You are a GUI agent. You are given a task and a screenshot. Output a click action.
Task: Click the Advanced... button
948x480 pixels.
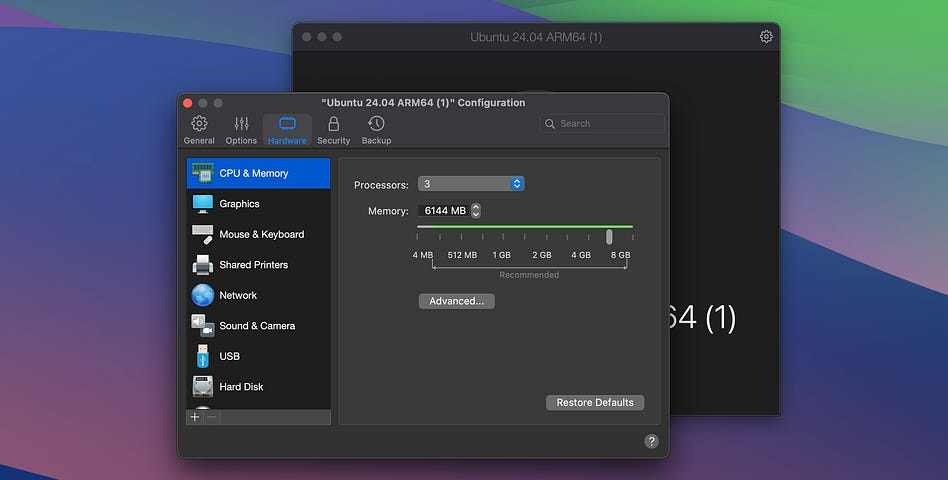[x=456, y=301]
